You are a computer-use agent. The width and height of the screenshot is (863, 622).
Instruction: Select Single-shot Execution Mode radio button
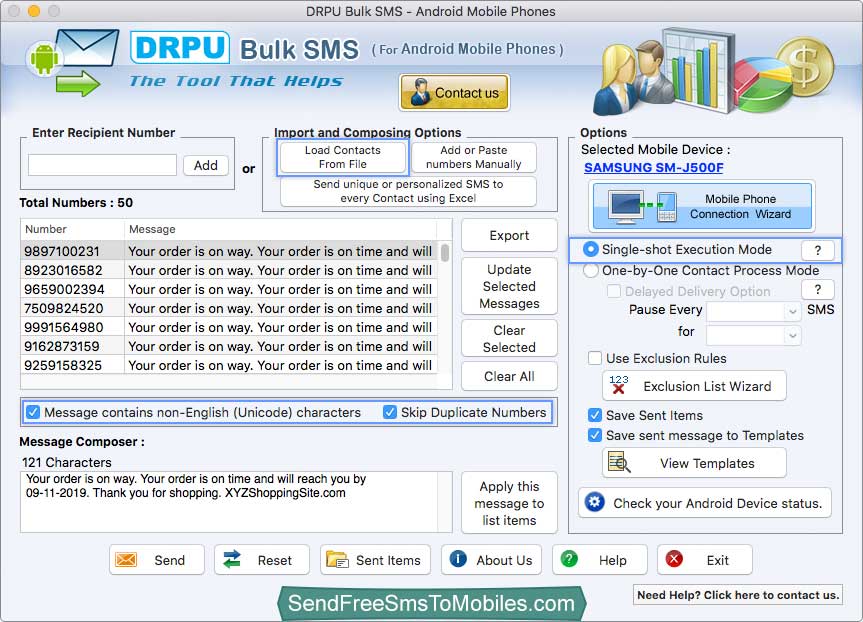pyautogui.click(x=591, y=249)
